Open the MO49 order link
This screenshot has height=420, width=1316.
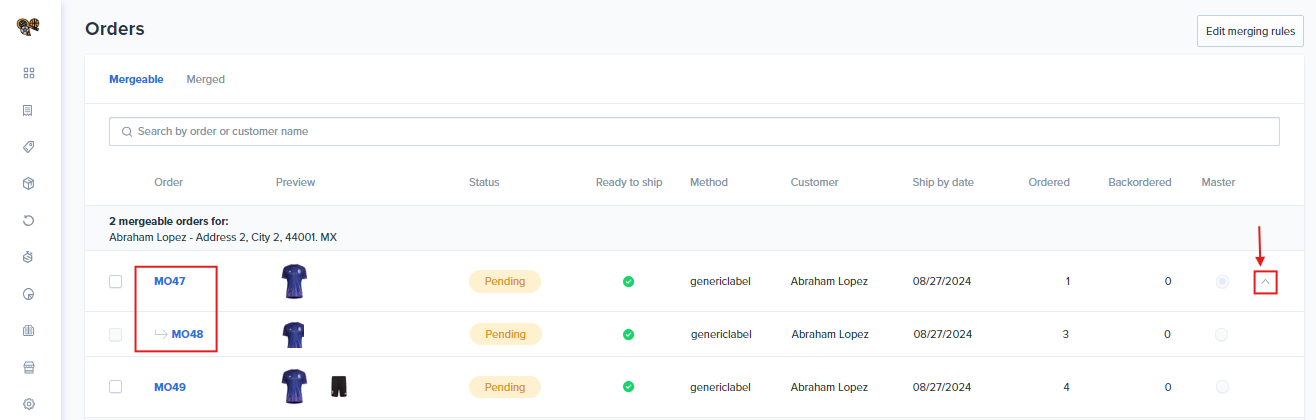pos(170,387)
